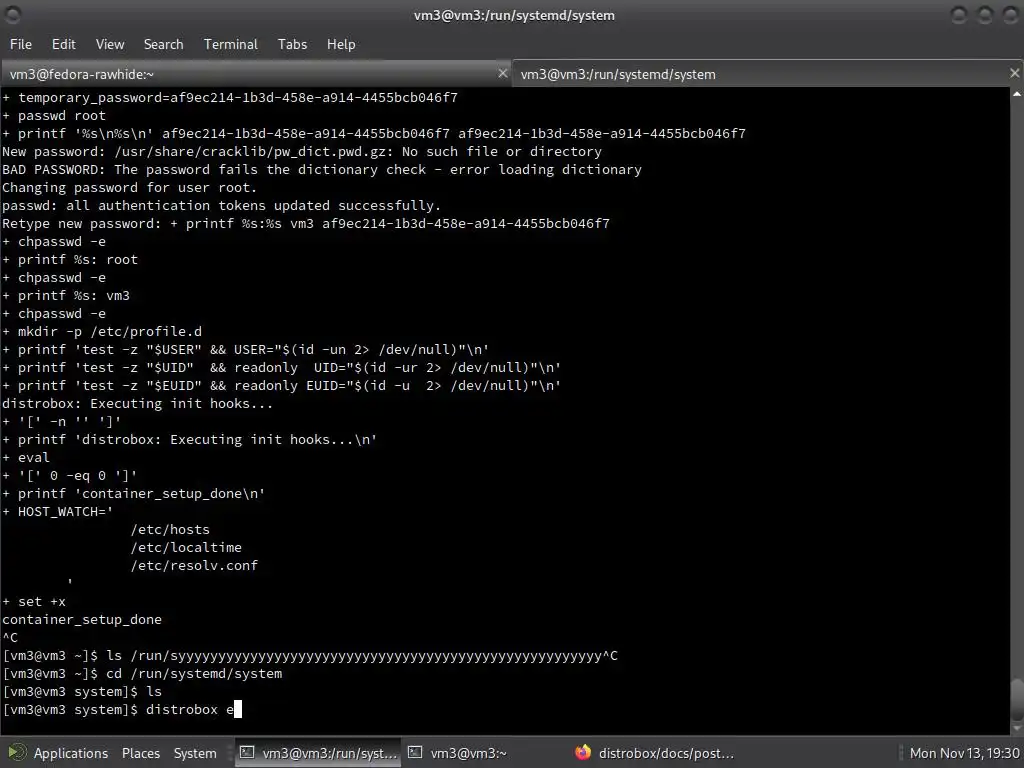Open the Search menu
The image size is (1024, 768).
click(x=163, y=44)
